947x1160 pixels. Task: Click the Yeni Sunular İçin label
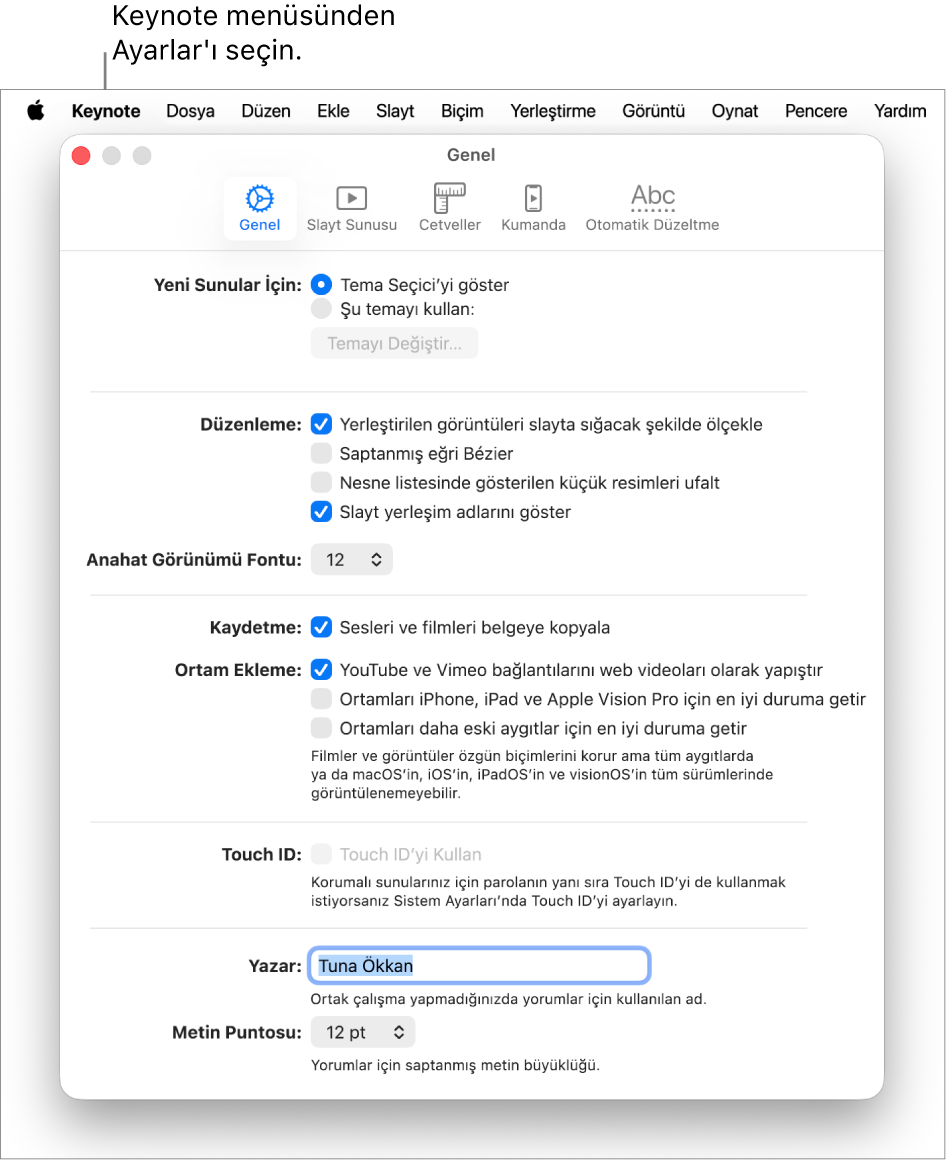click(x=228, y=285)
